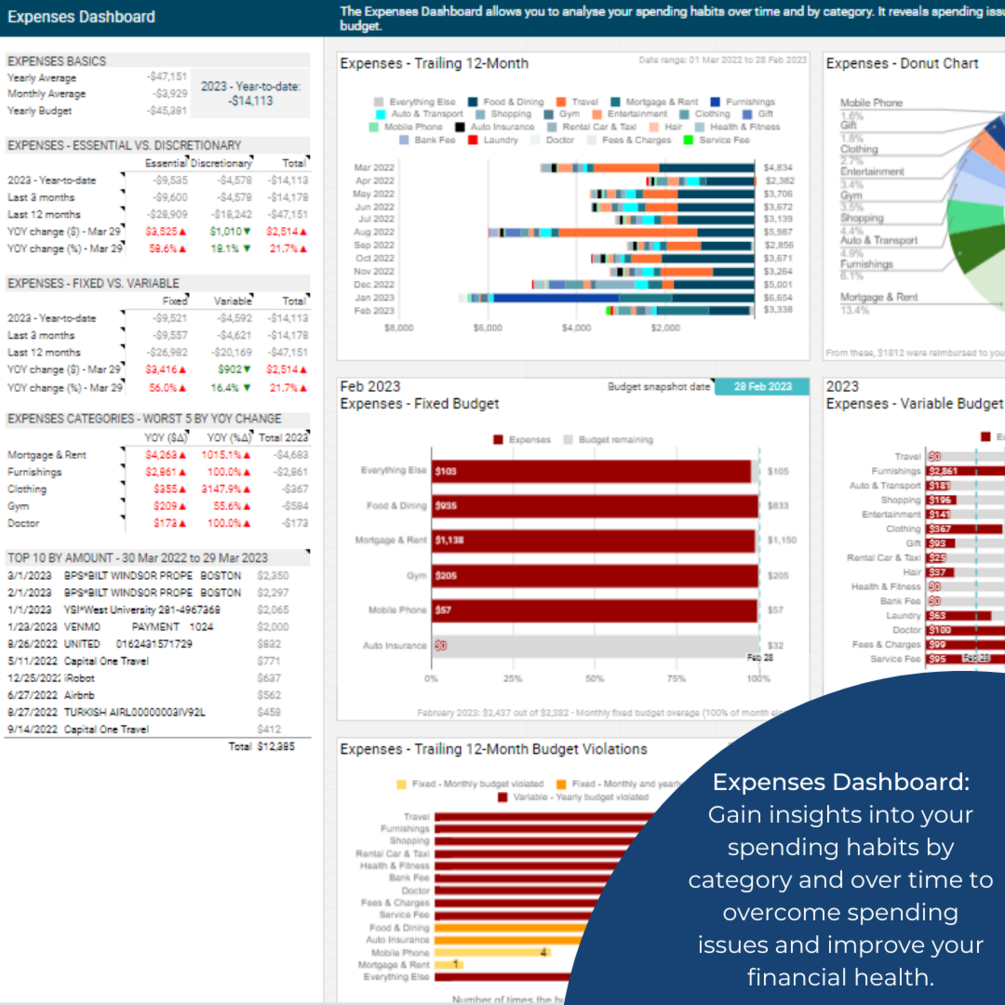Click the orange Travel legend swatch in the Trailing 12-Month chart

(561, 102)
